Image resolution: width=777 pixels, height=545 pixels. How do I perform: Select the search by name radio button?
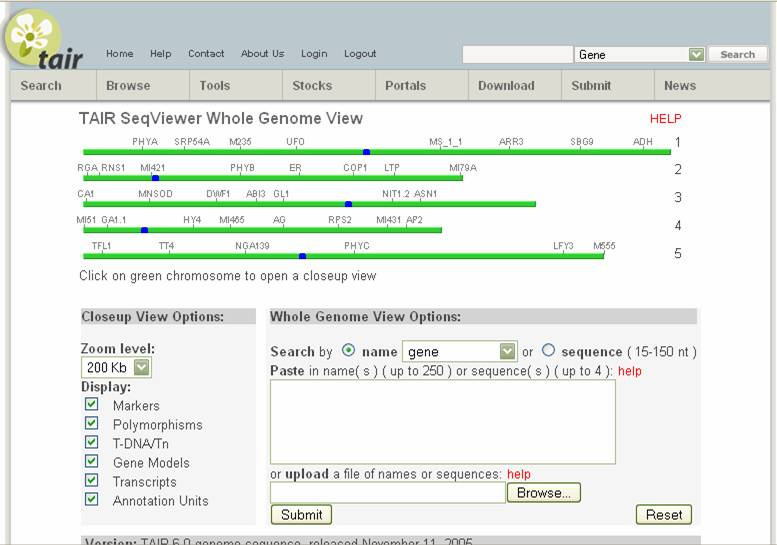[x=349, y=351]
